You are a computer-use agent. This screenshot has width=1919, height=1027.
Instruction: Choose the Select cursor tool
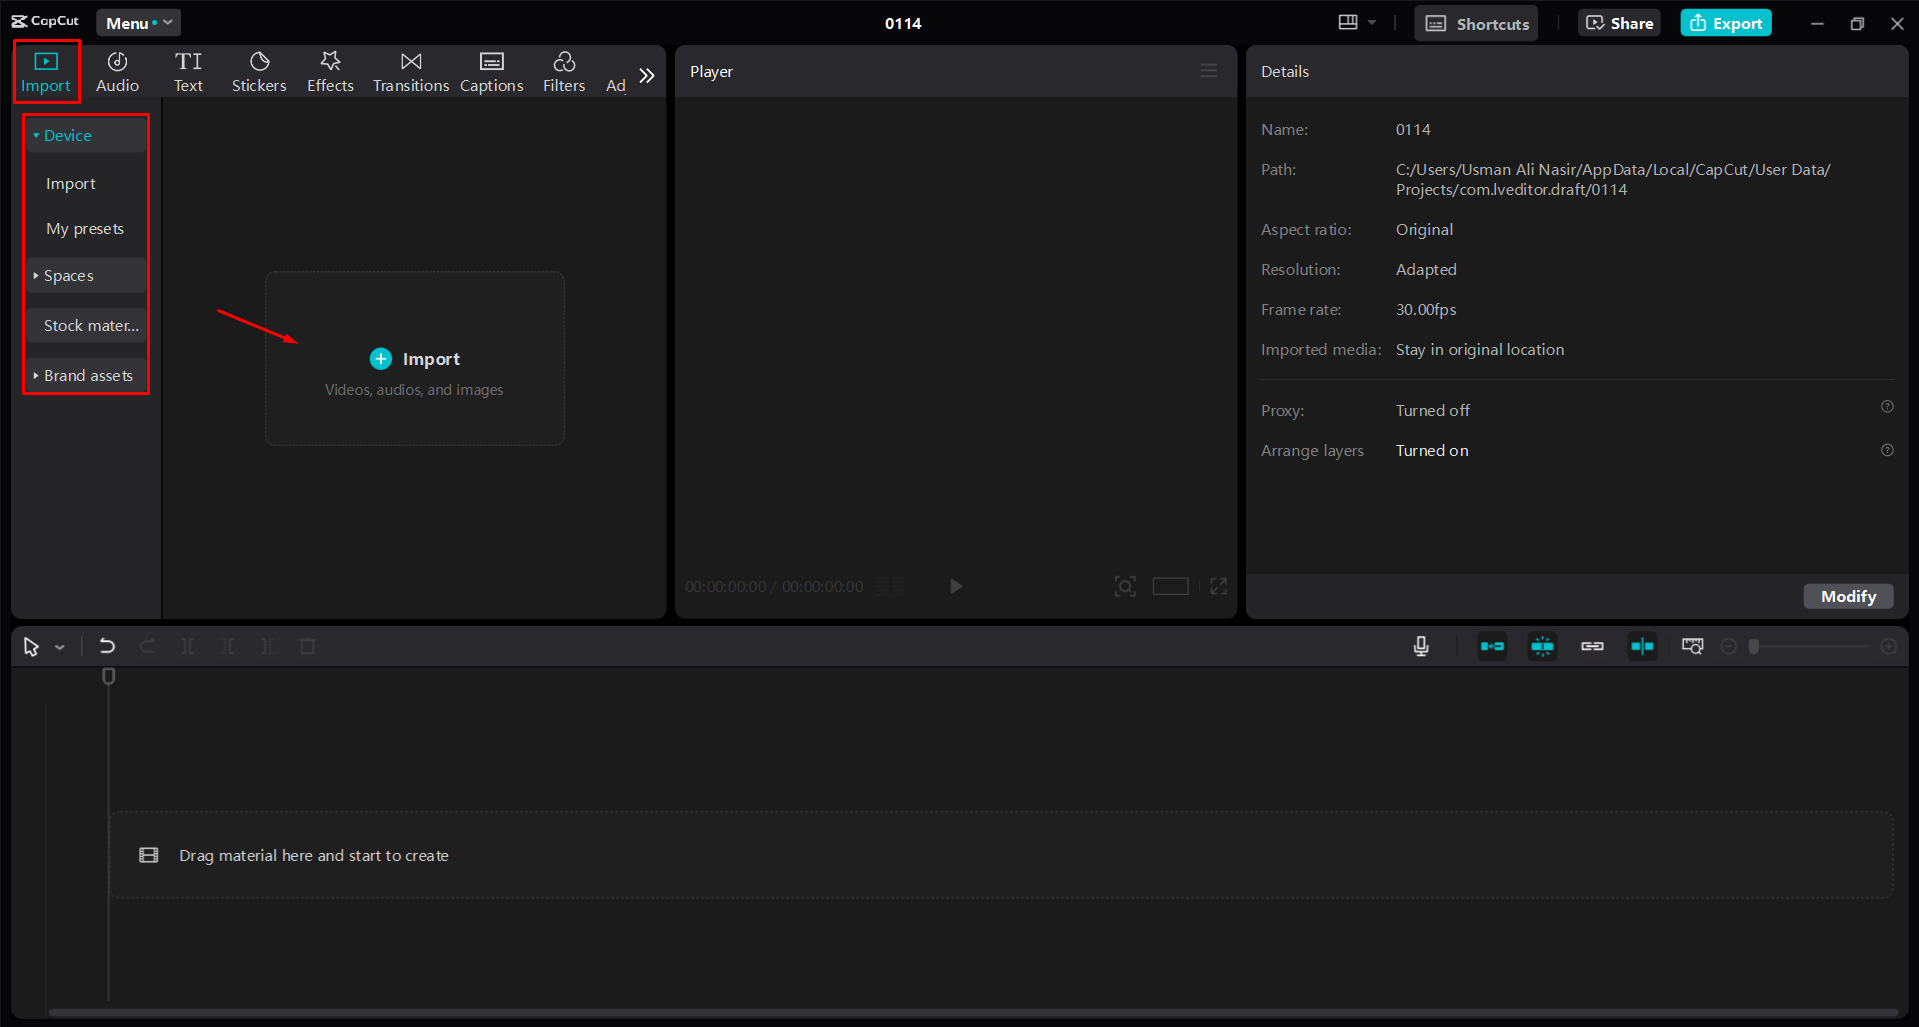(31, 647)
